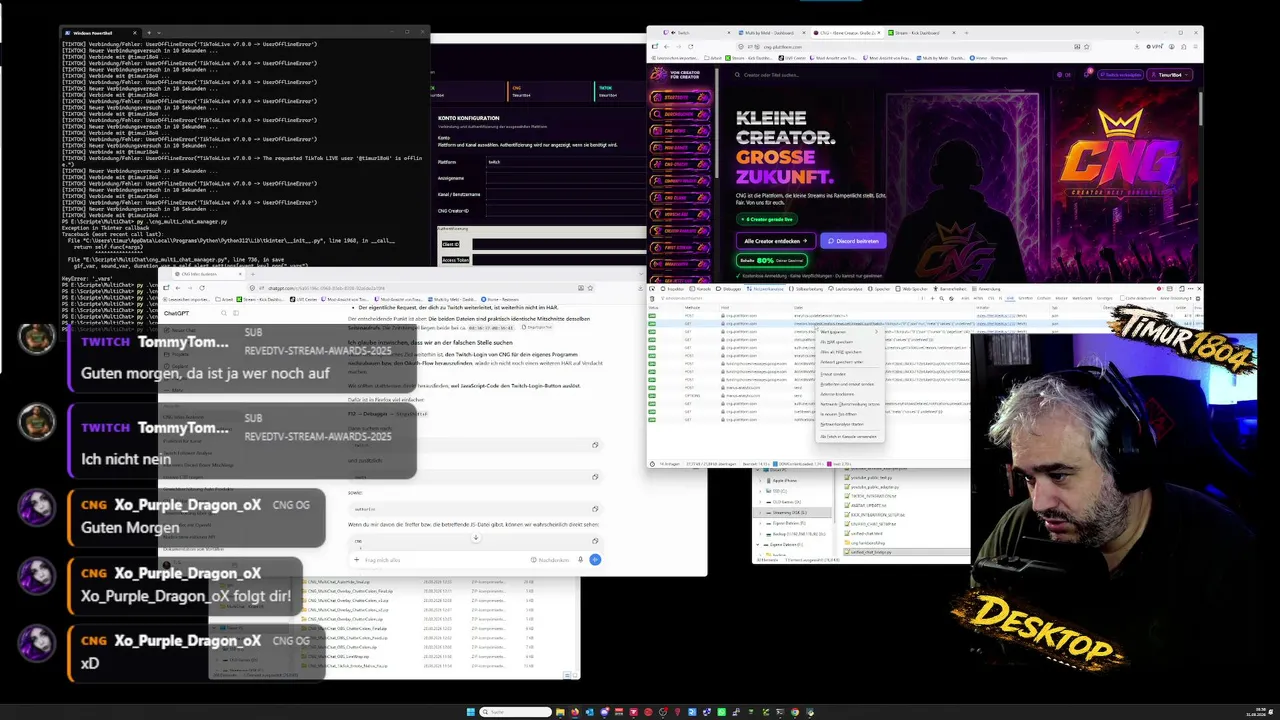
Task: Clear the network log with the trash icon
Action: pyautogui.click(x=653, y=298)
